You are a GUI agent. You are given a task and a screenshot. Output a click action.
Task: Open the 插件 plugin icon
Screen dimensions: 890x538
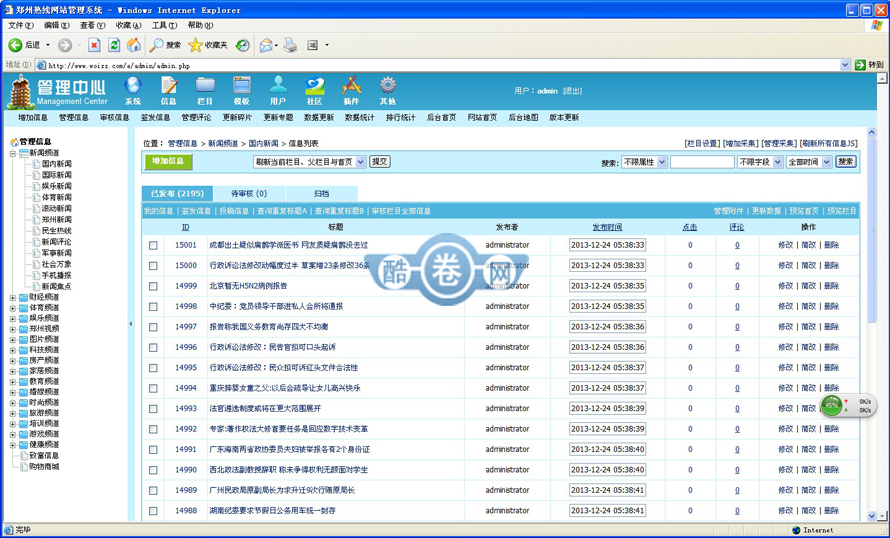(351, 86)
